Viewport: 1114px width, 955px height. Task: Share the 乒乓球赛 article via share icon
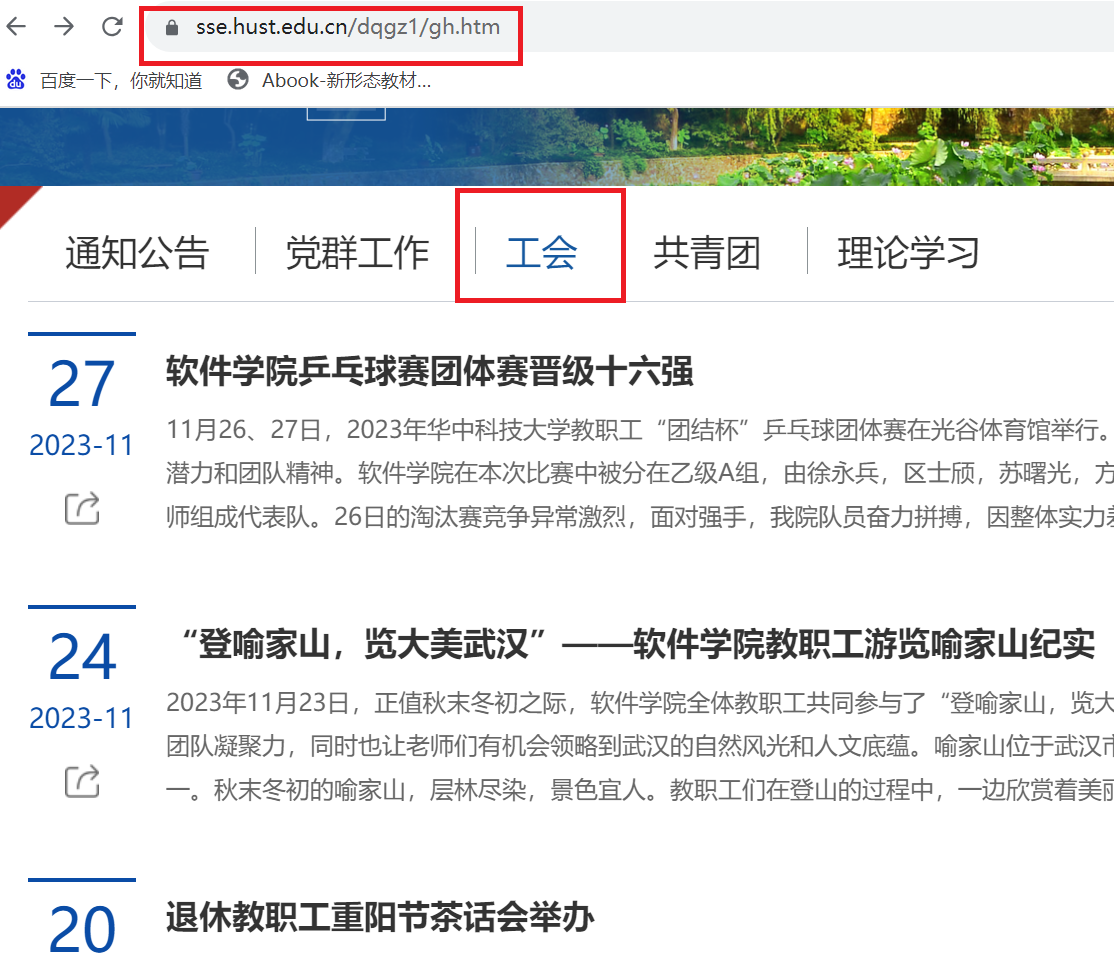tap(82, 508)
